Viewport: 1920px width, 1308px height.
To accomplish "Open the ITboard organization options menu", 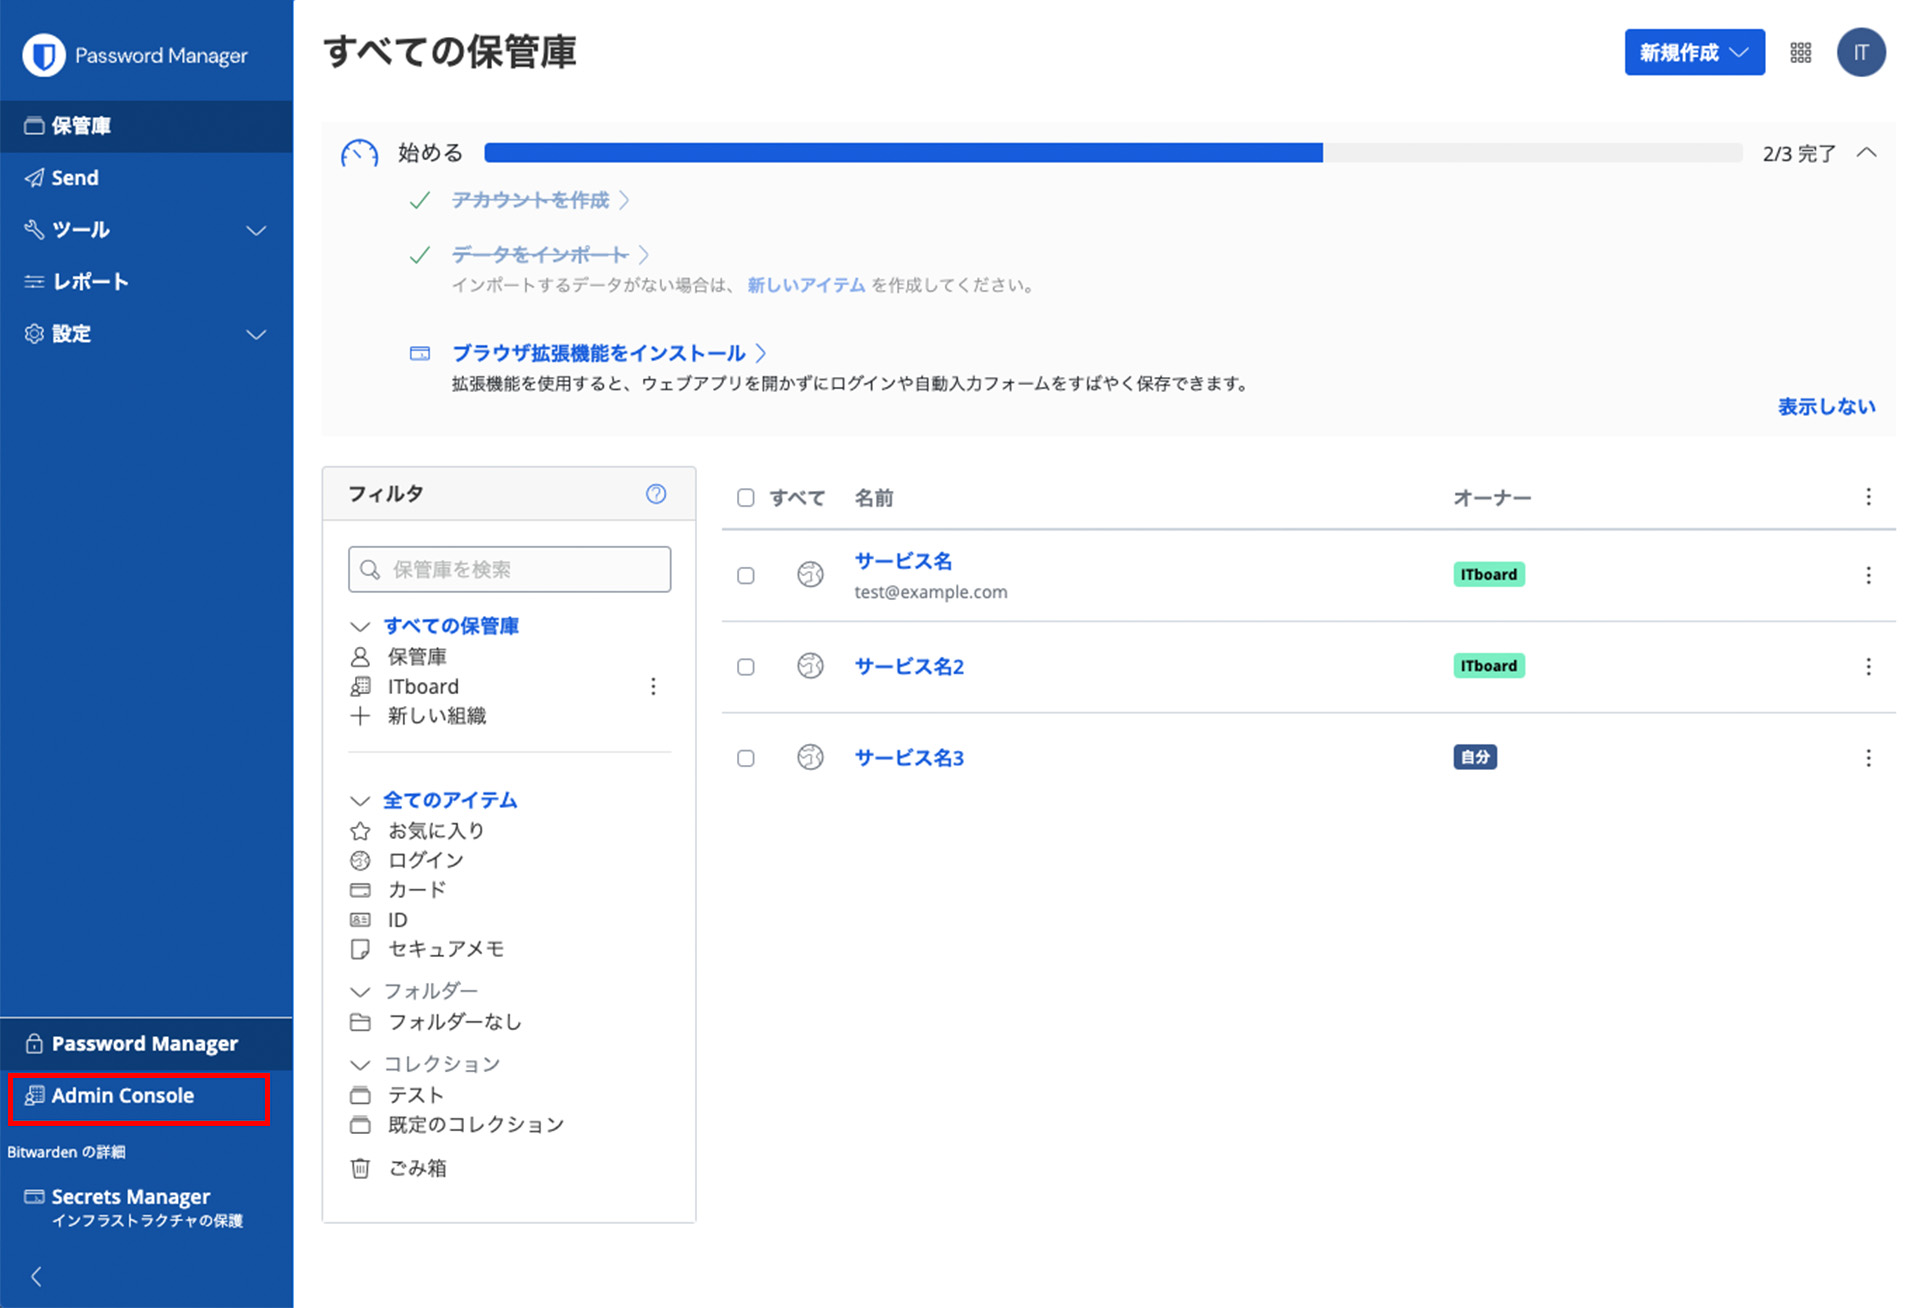I will (x=653, y=687).
